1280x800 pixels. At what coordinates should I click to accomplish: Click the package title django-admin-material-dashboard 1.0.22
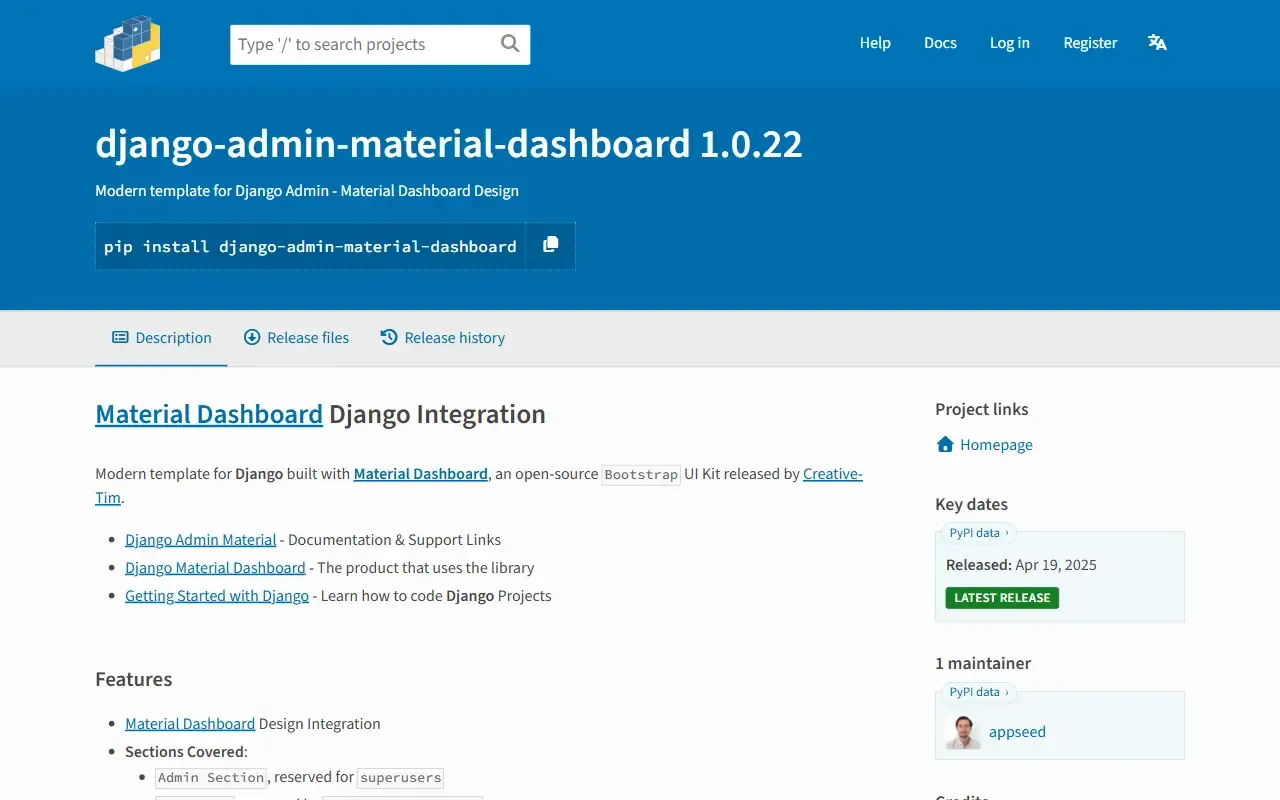(449, 144)
